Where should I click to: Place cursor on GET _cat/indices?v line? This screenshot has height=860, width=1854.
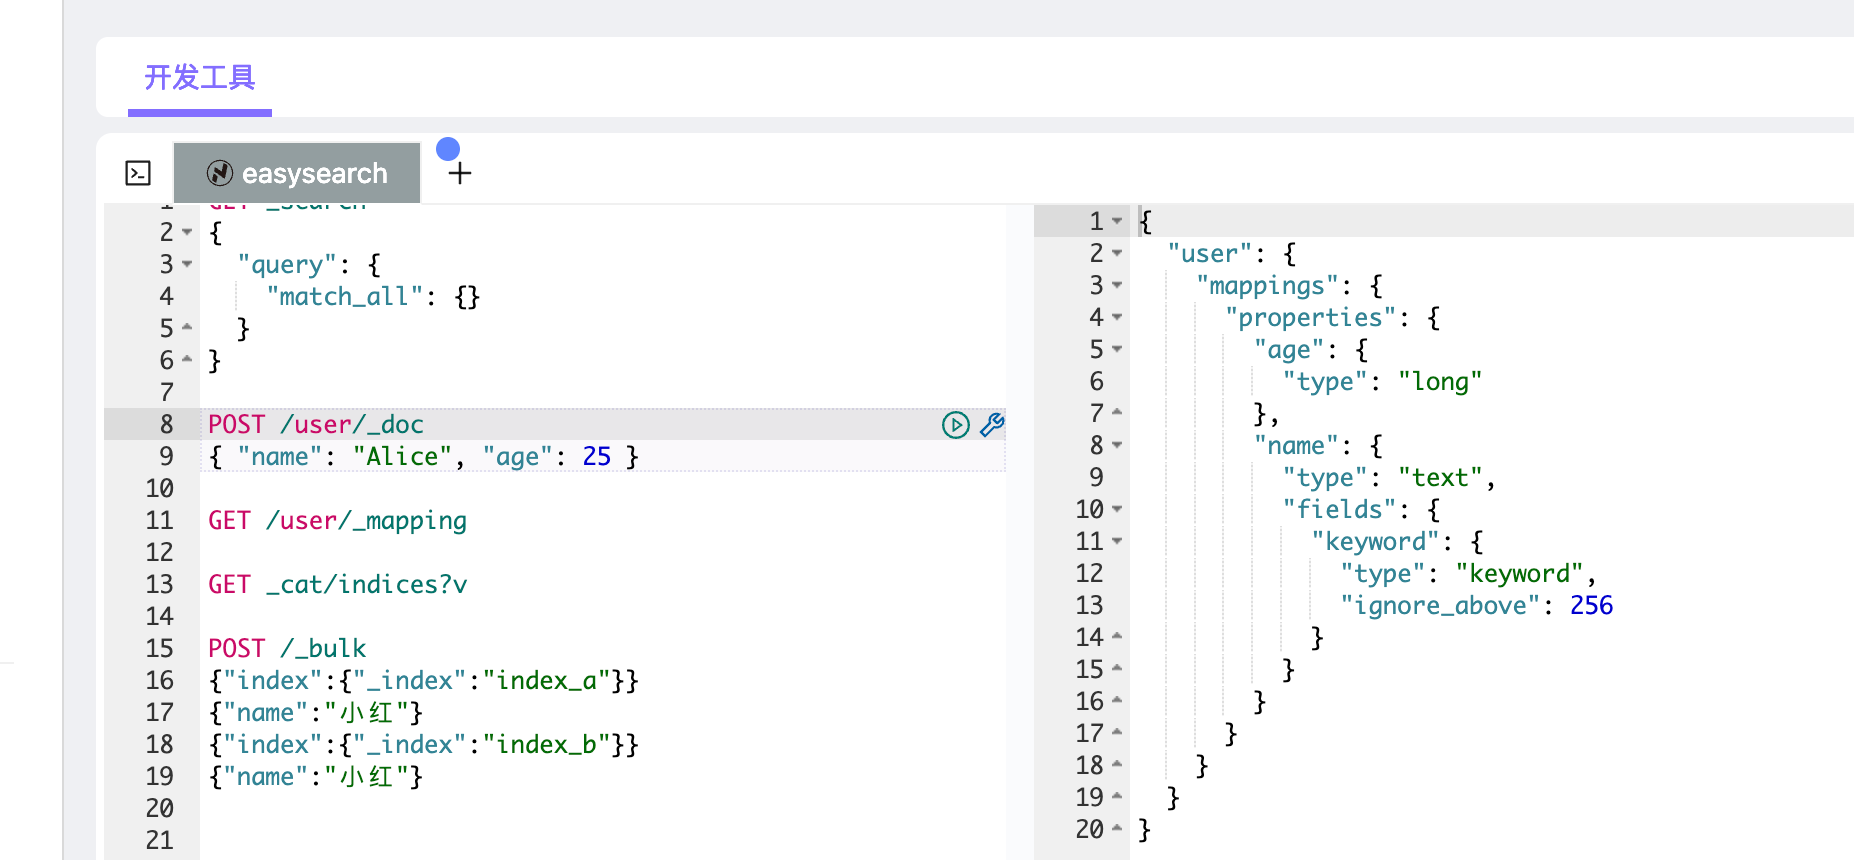pos(337,584)
